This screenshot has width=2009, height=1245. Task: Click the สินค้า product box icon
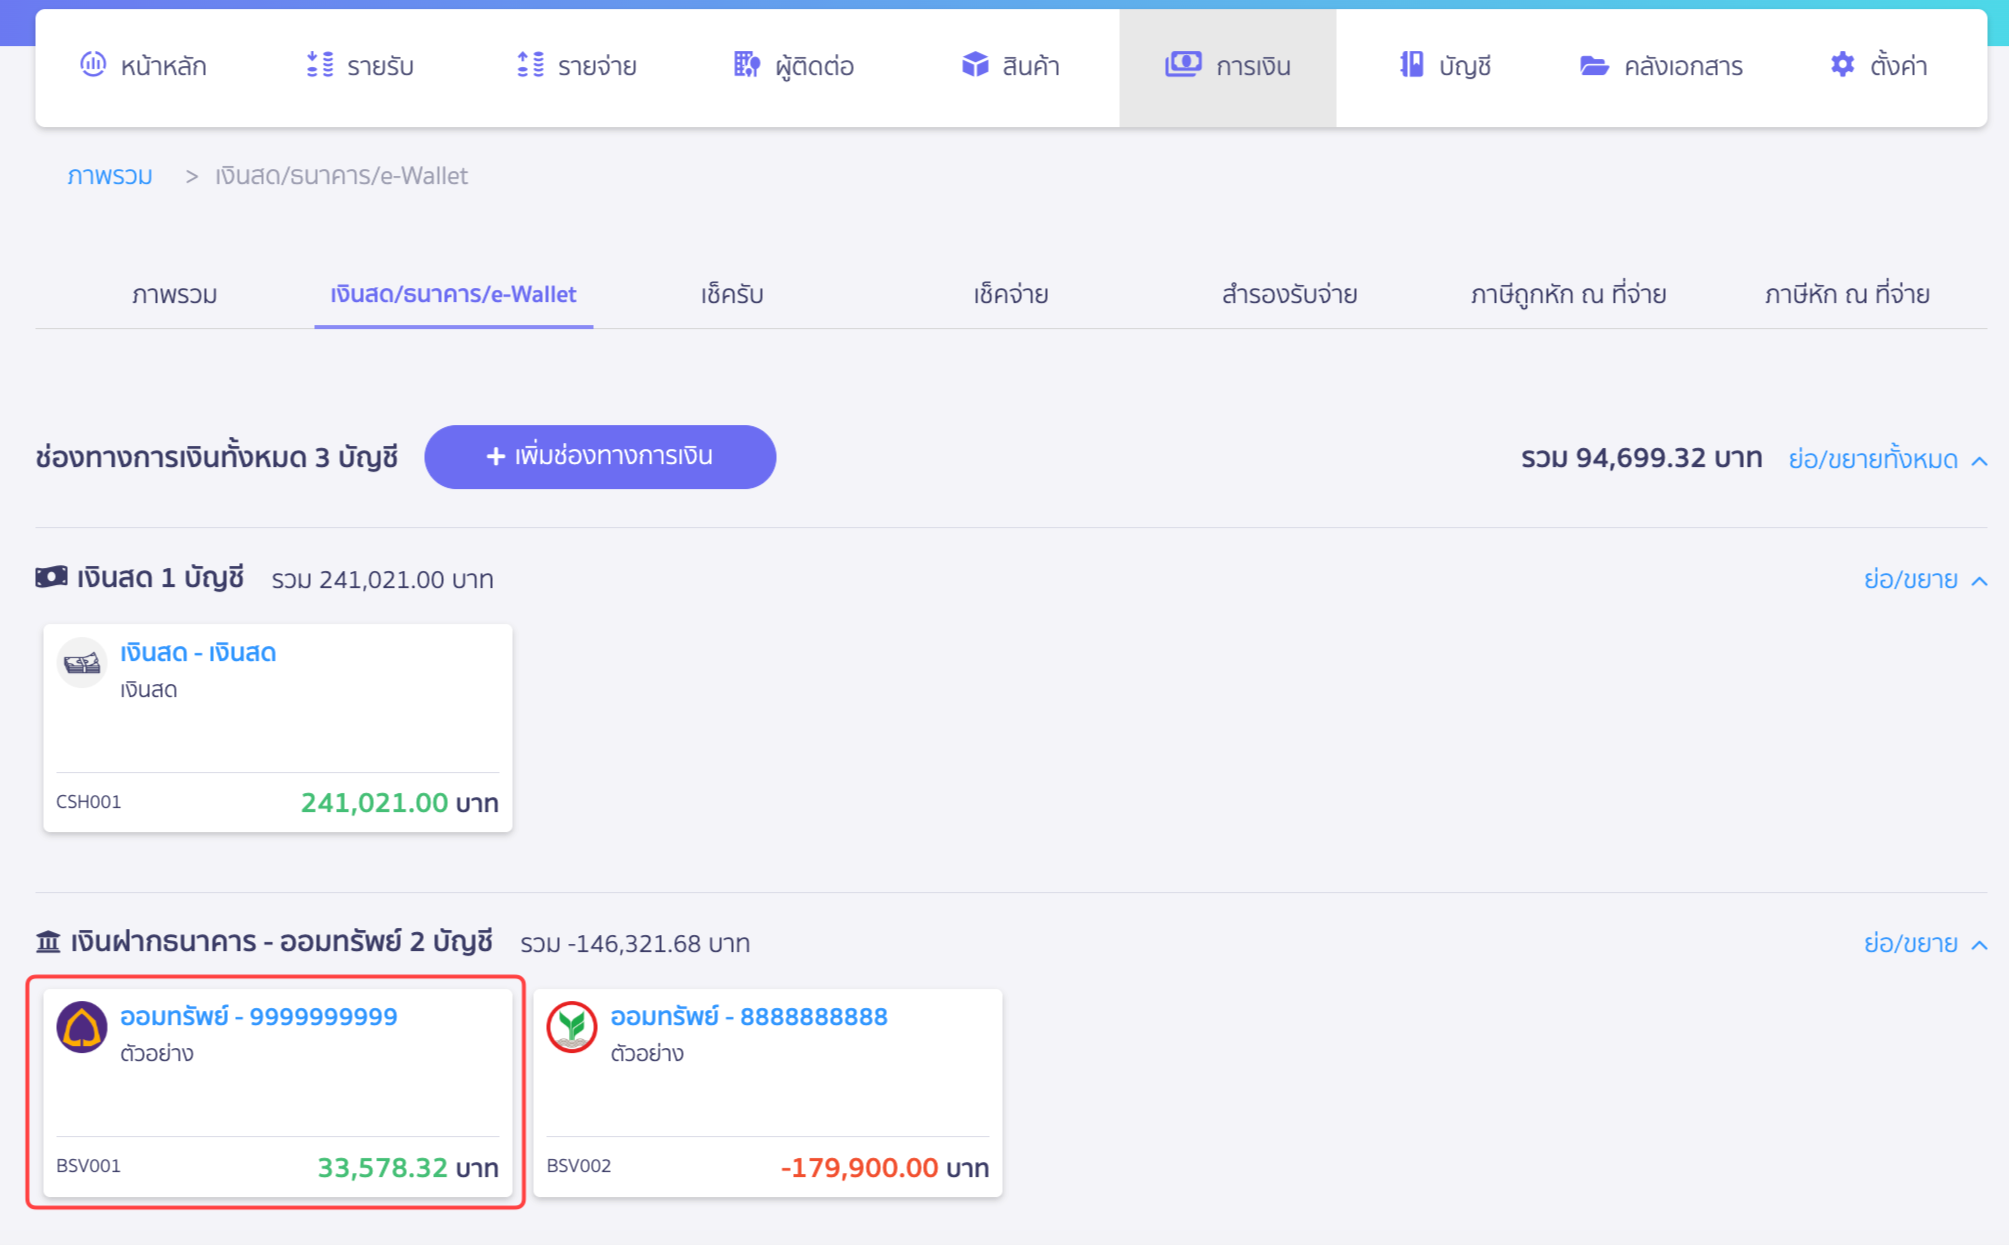click(975, 65)
